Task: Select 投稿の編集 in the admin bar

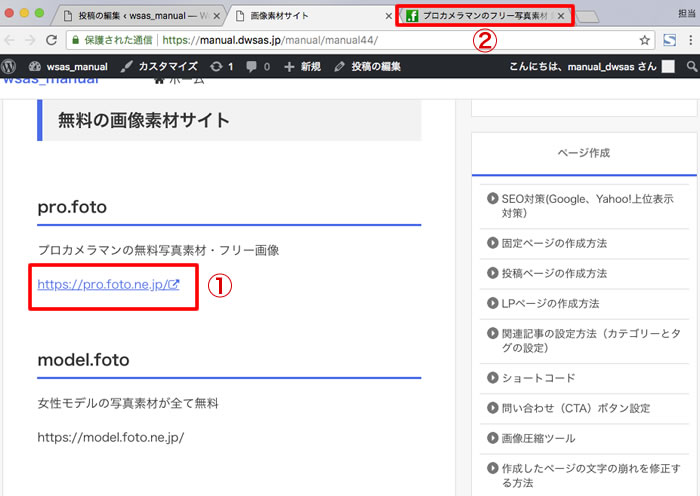Action: (367, 66)
